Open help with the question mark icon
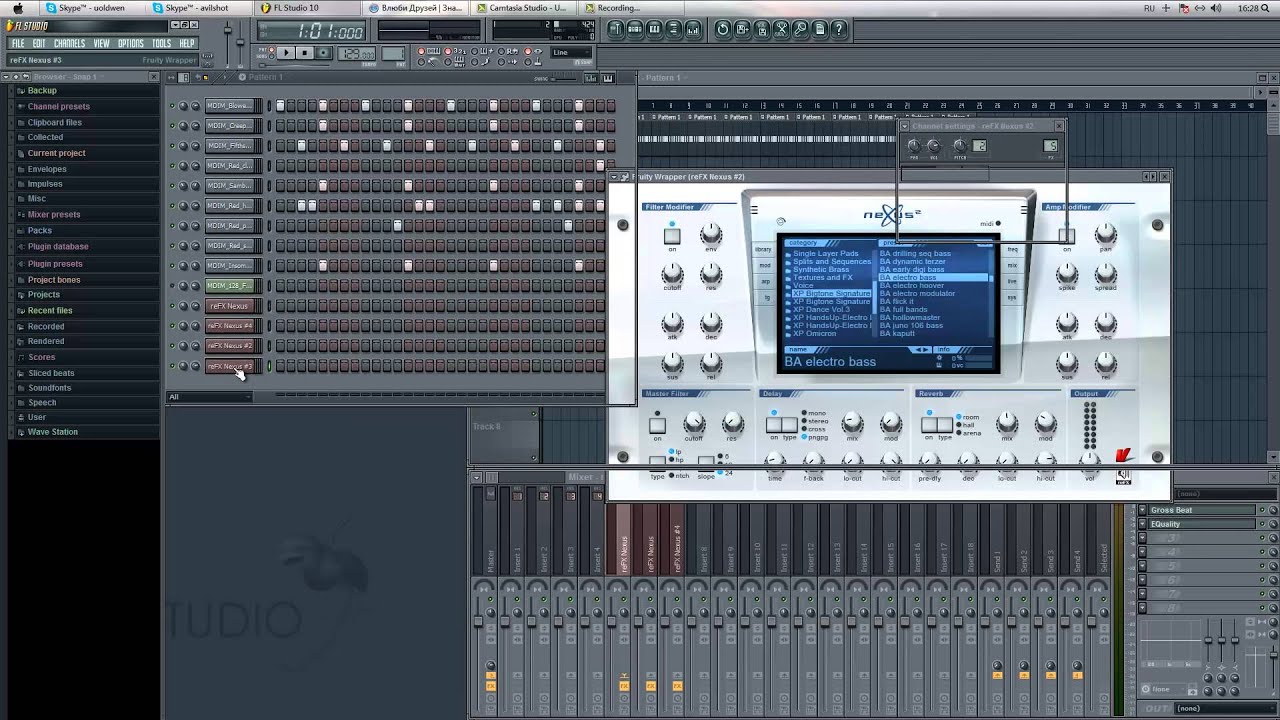1280x720 pixels. [839, 29]
